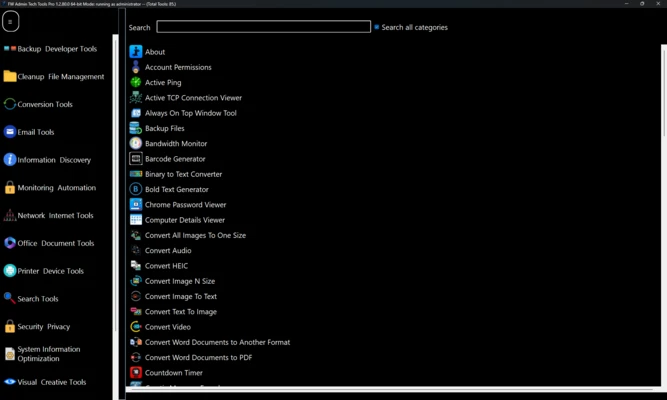The height and width of the screenshot is (400, 667).
Task: Click the Computer Details Viewer icon
Action: tap(136, 220)
